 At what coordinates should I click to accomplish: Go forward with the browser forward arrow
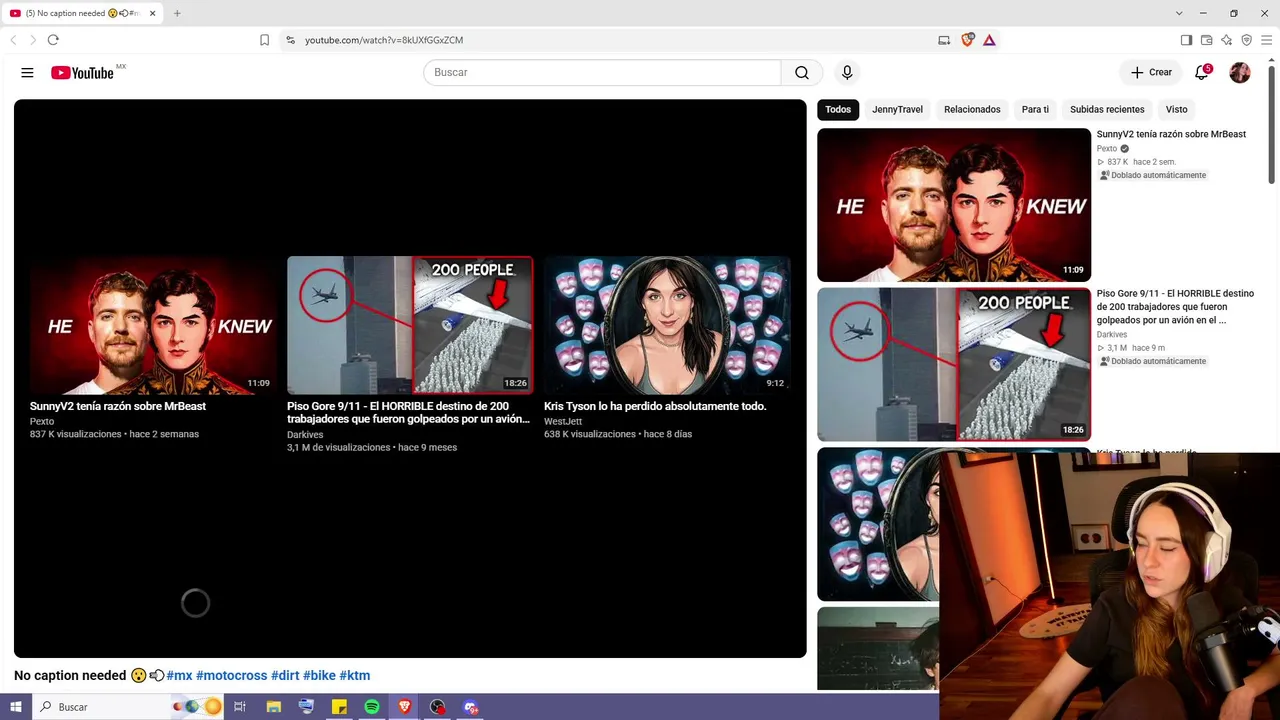(33, 40)
